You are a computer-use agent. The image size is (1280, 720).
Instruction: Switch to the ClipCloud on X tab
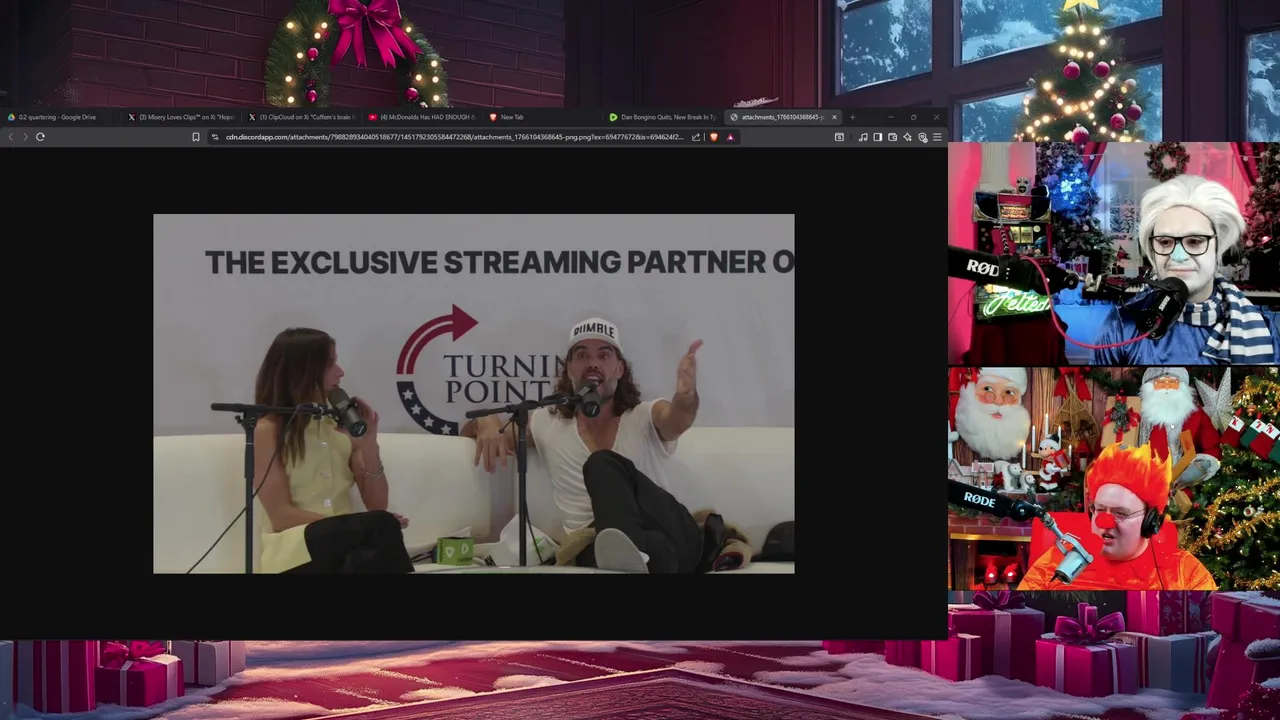(x=303, y=117)
